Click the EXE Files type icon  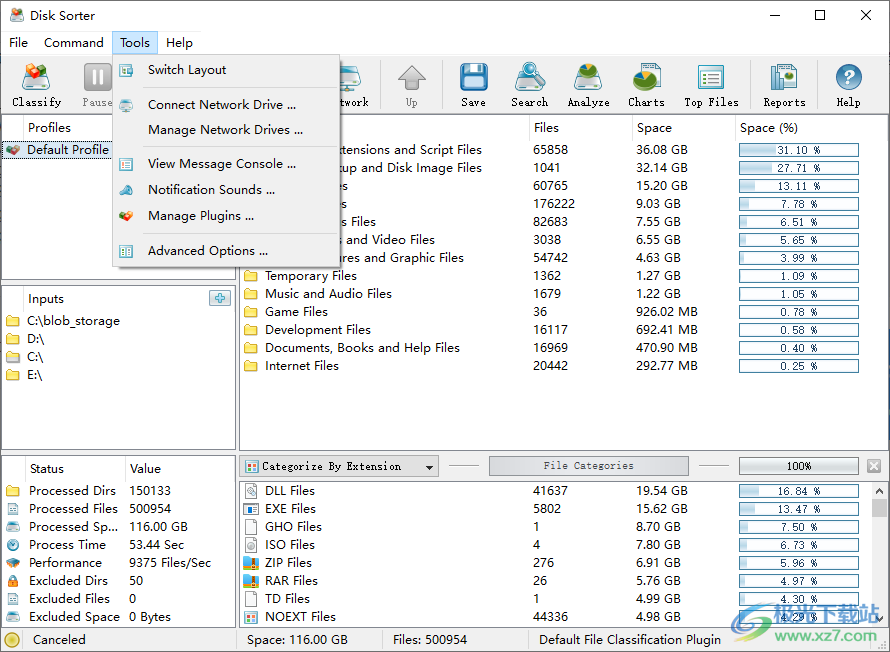click(x=250, y=509)
